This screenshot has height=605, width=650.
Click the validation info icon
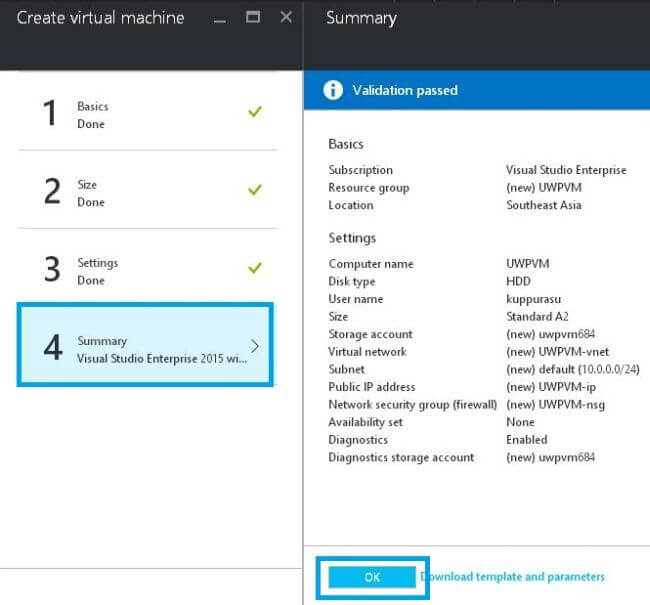332,91
